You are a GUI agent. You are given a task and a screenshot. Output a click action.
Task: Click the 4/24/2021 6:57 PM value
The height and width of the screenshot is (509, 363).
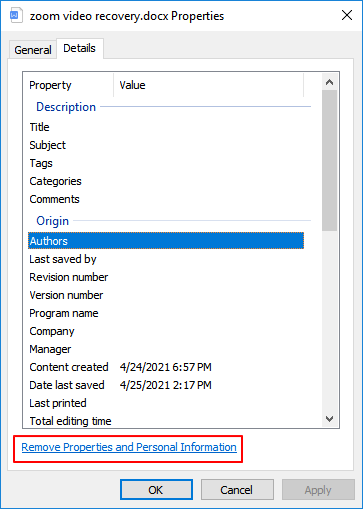point(166,367)
